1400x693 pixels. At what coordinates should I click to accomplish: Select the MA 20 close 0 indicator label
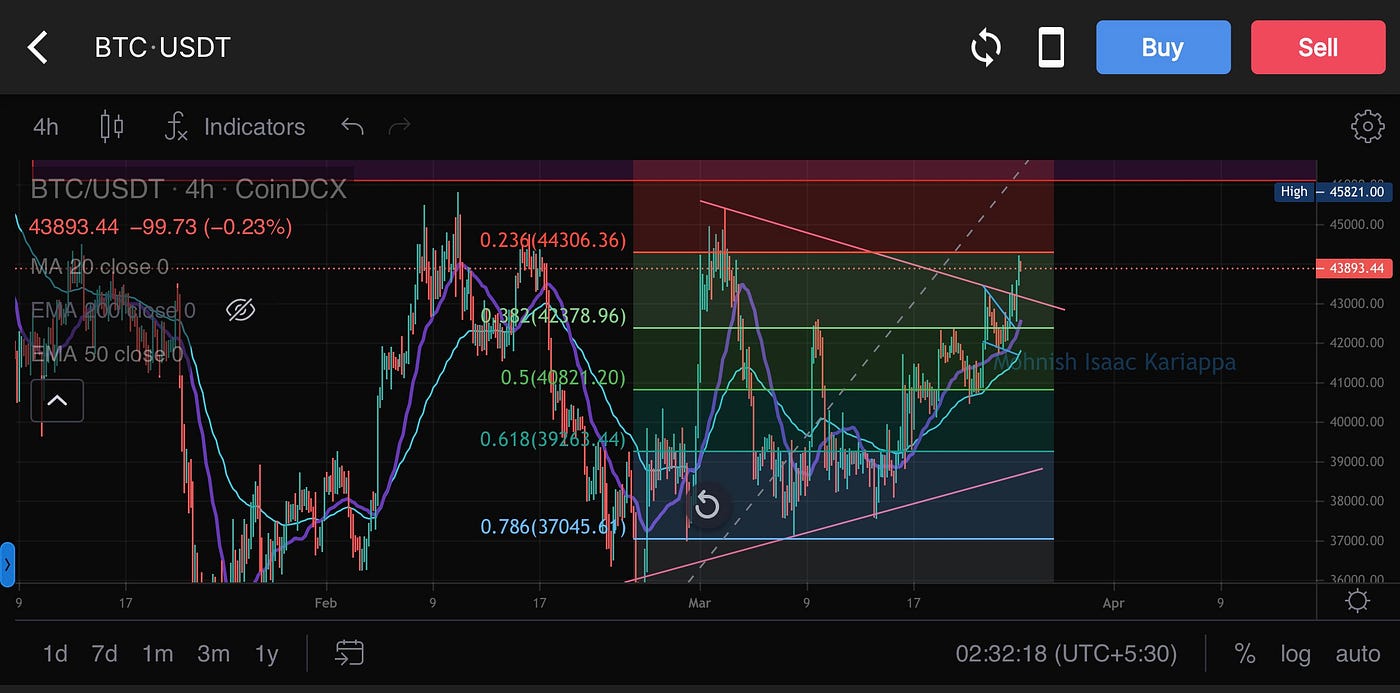[x=99, y=267]
